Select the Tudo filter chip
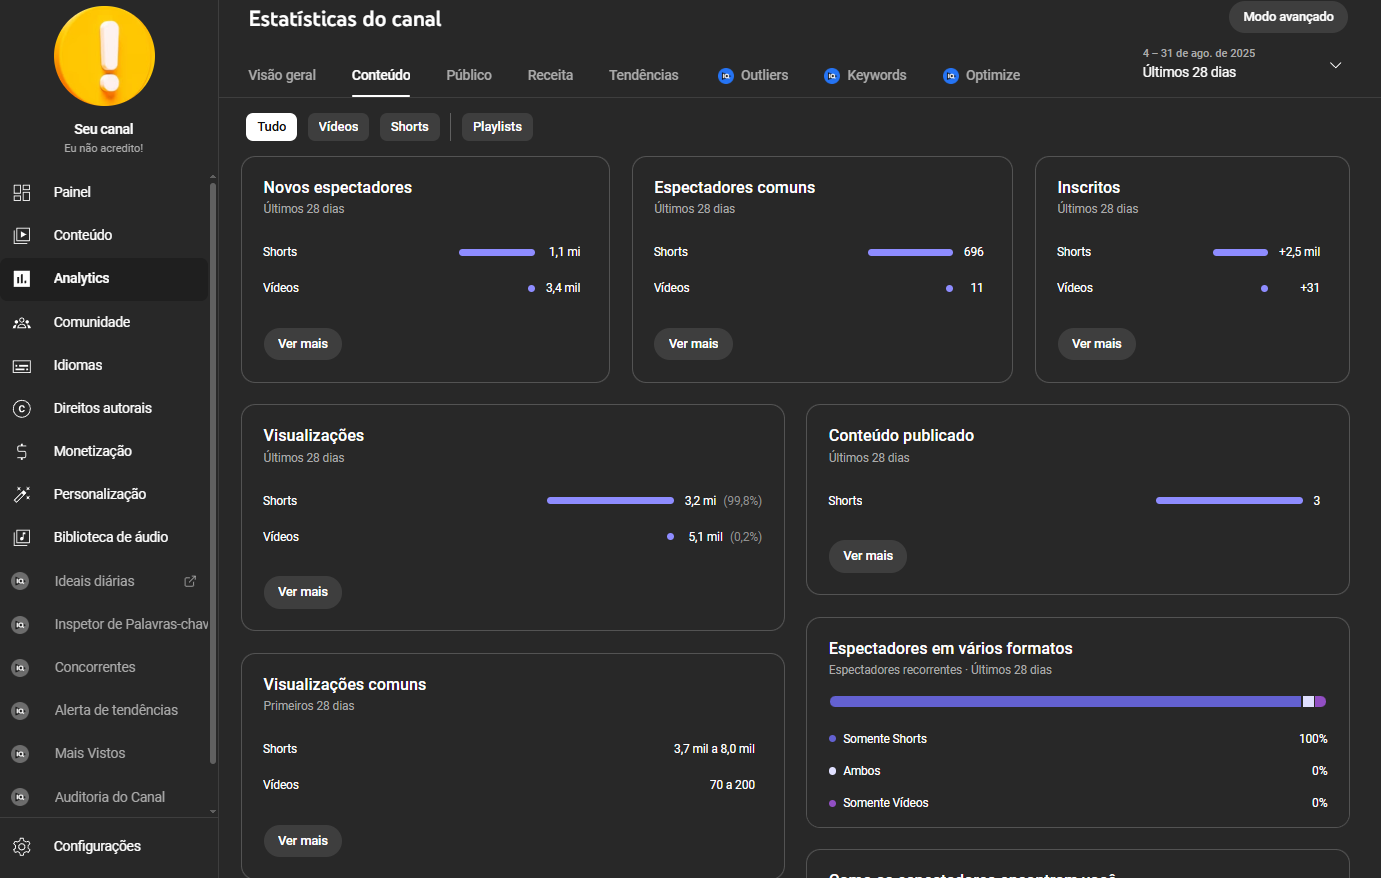Viewport: 1381px width, 878px height. tap(271, 127)
